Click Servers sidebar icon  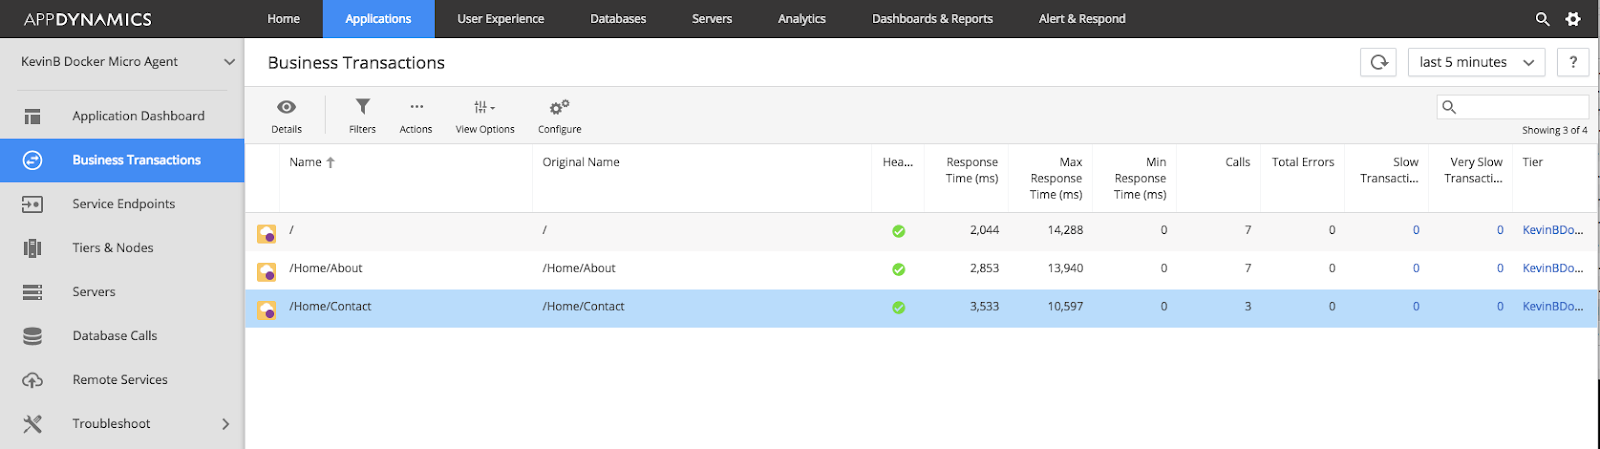pos(32,292)
